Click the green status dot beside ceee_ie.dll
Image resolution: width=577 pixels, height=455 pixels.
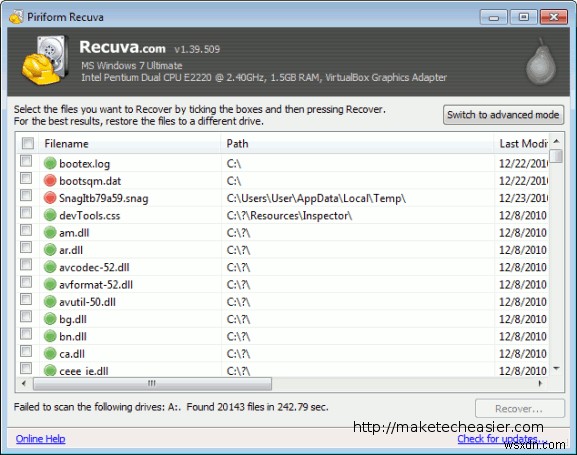(50, 370)
